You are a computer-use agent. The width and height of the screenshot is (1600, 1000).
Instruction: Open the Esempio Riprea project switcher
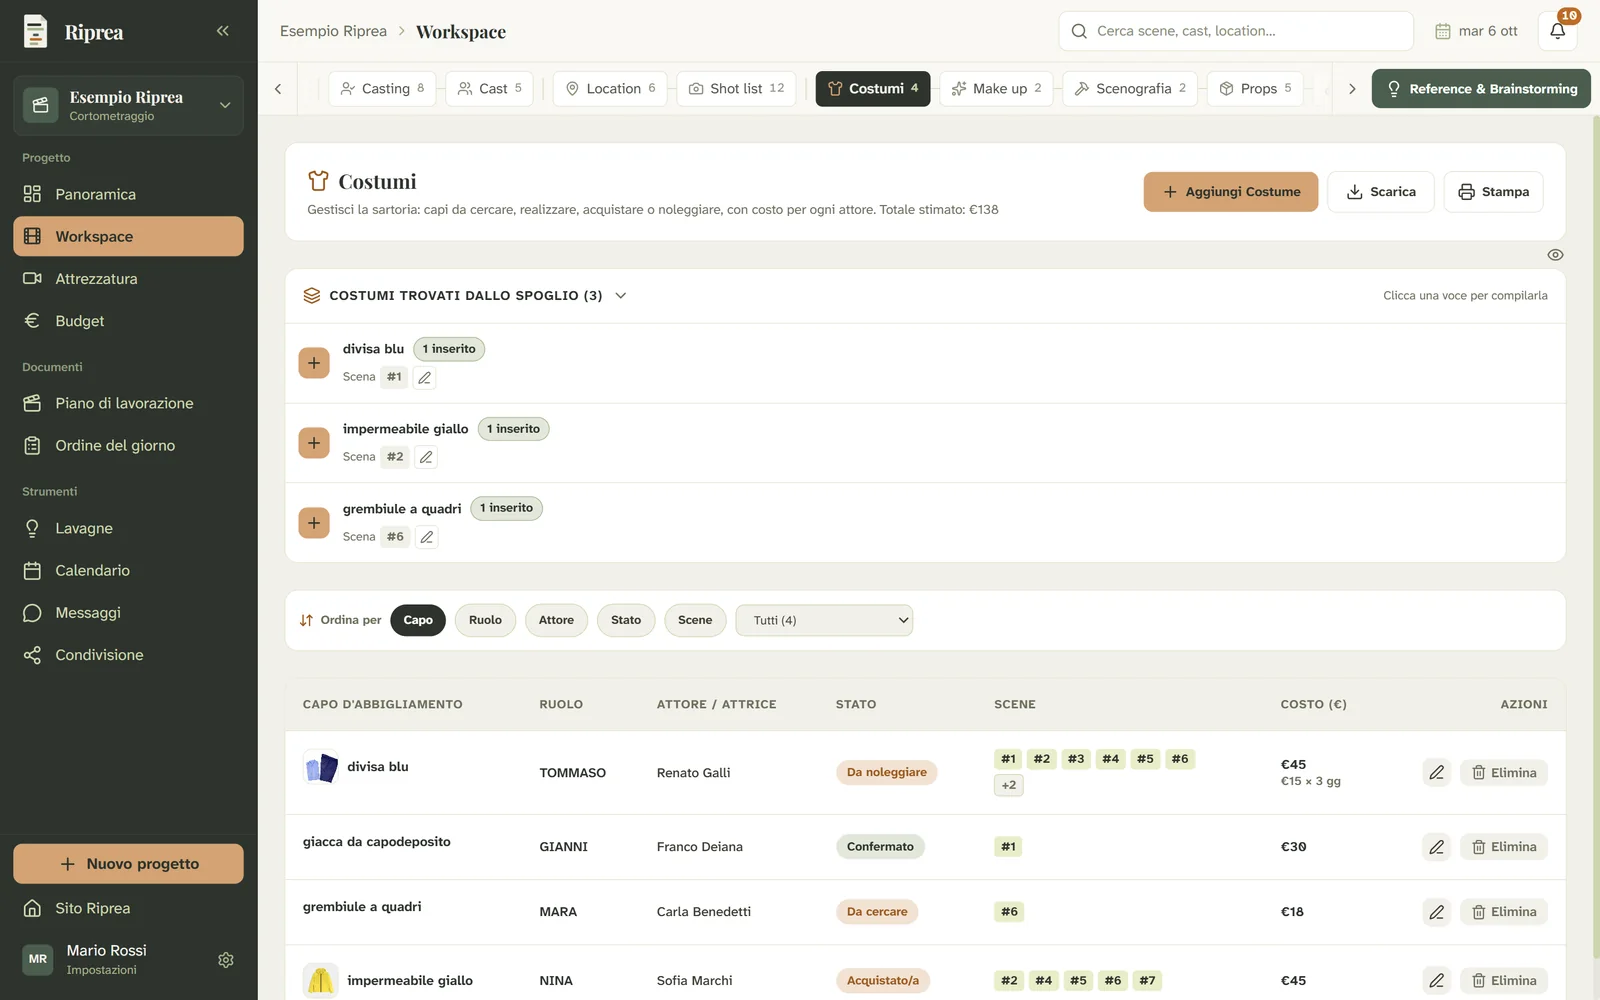(128, 105)
